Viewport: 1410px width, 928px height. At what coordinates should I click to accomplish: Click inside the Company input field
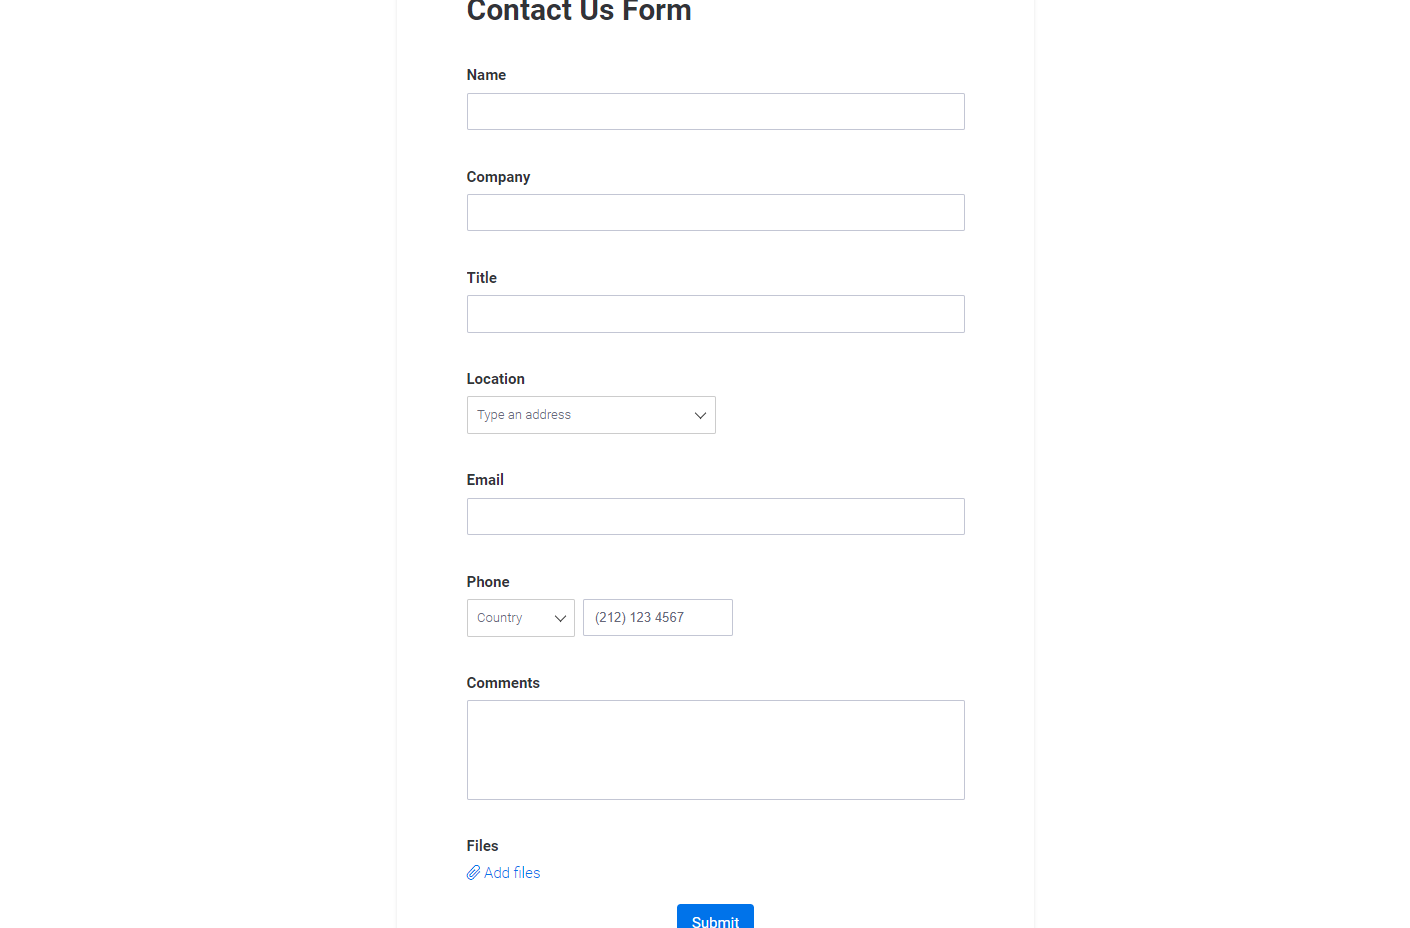715,212
